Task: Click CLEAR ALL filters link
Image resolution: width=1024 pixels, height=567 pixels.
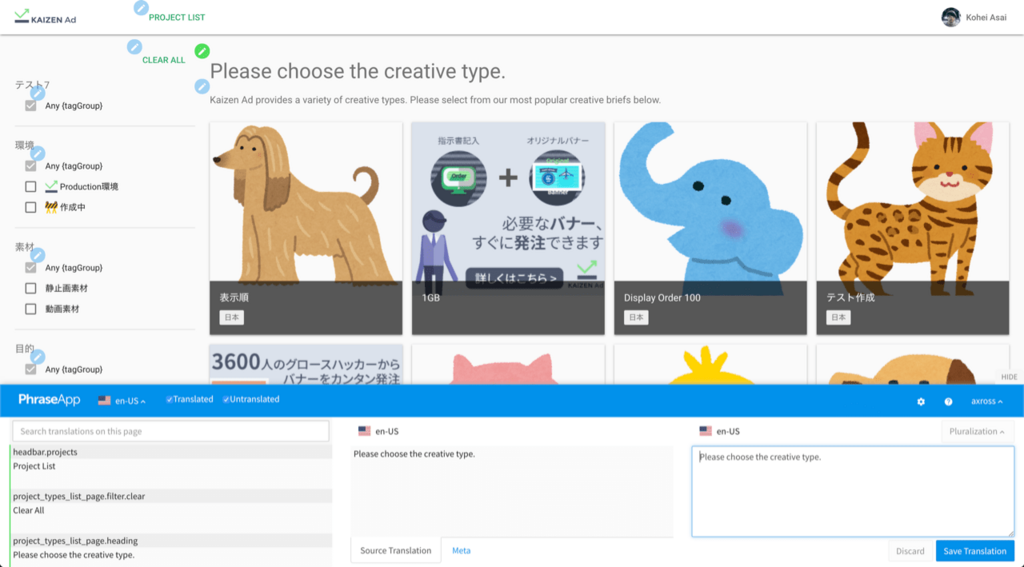Action: (x=164, y=60)
